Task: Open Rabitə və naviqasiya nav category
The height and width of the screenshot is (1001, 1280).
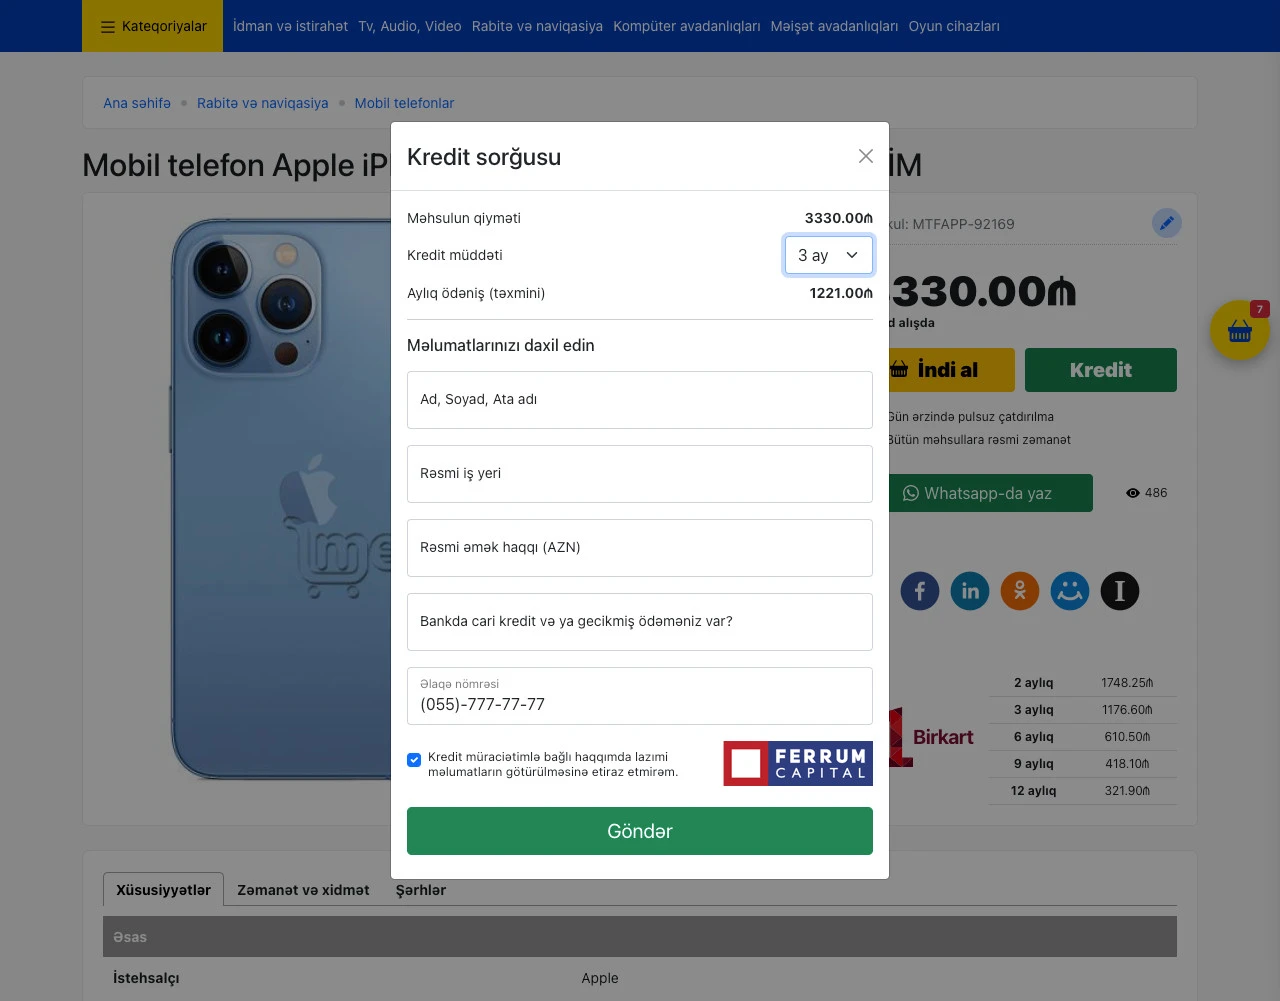Action: tap(537, 26)
